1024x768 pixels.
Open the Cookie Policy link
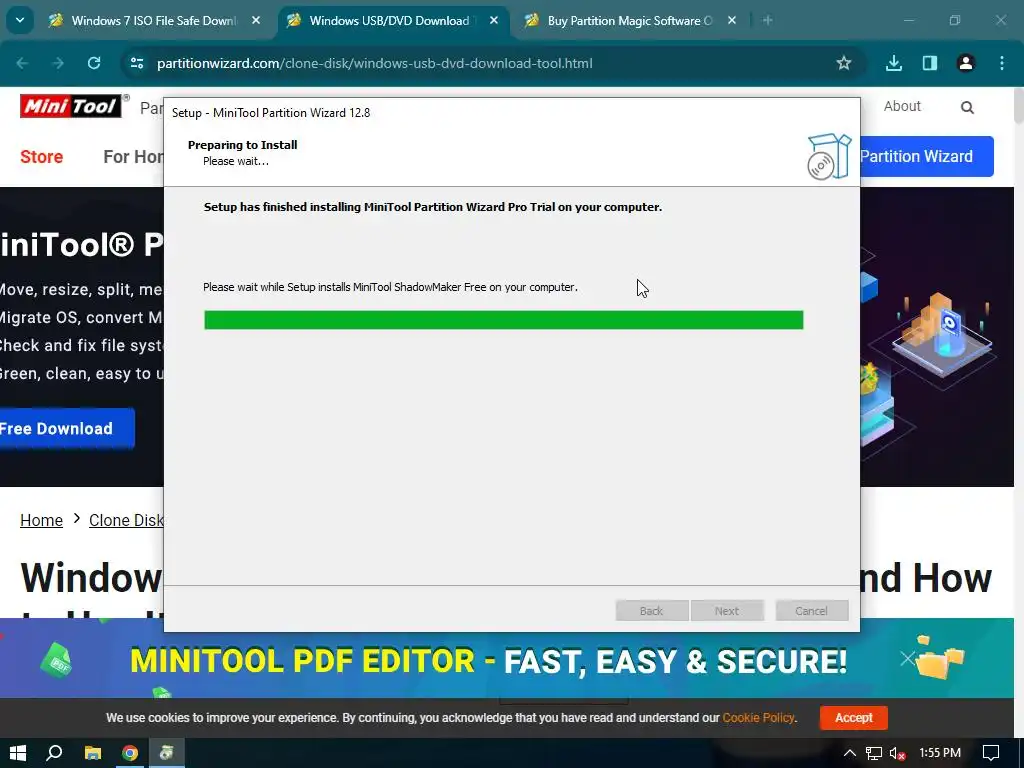pyautogui.click(x=758, y=718)
